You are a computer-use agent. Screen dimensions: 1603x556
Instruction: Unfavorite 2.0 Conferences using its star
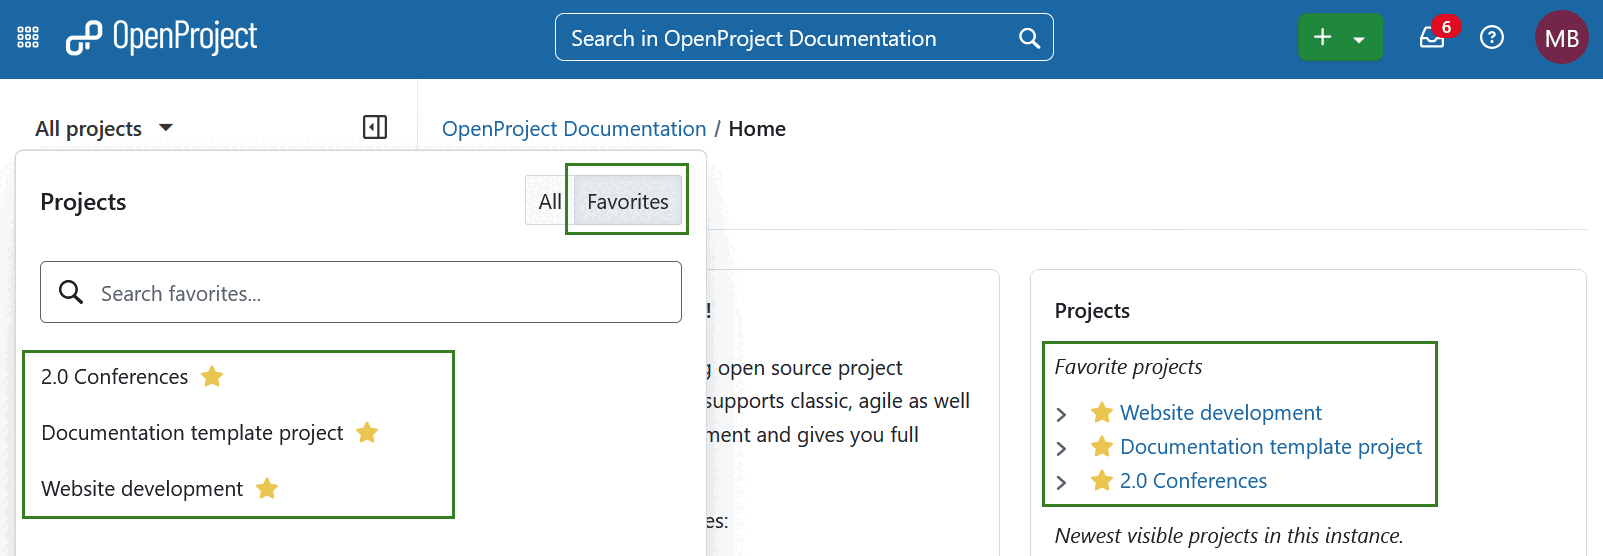point(212,377)
